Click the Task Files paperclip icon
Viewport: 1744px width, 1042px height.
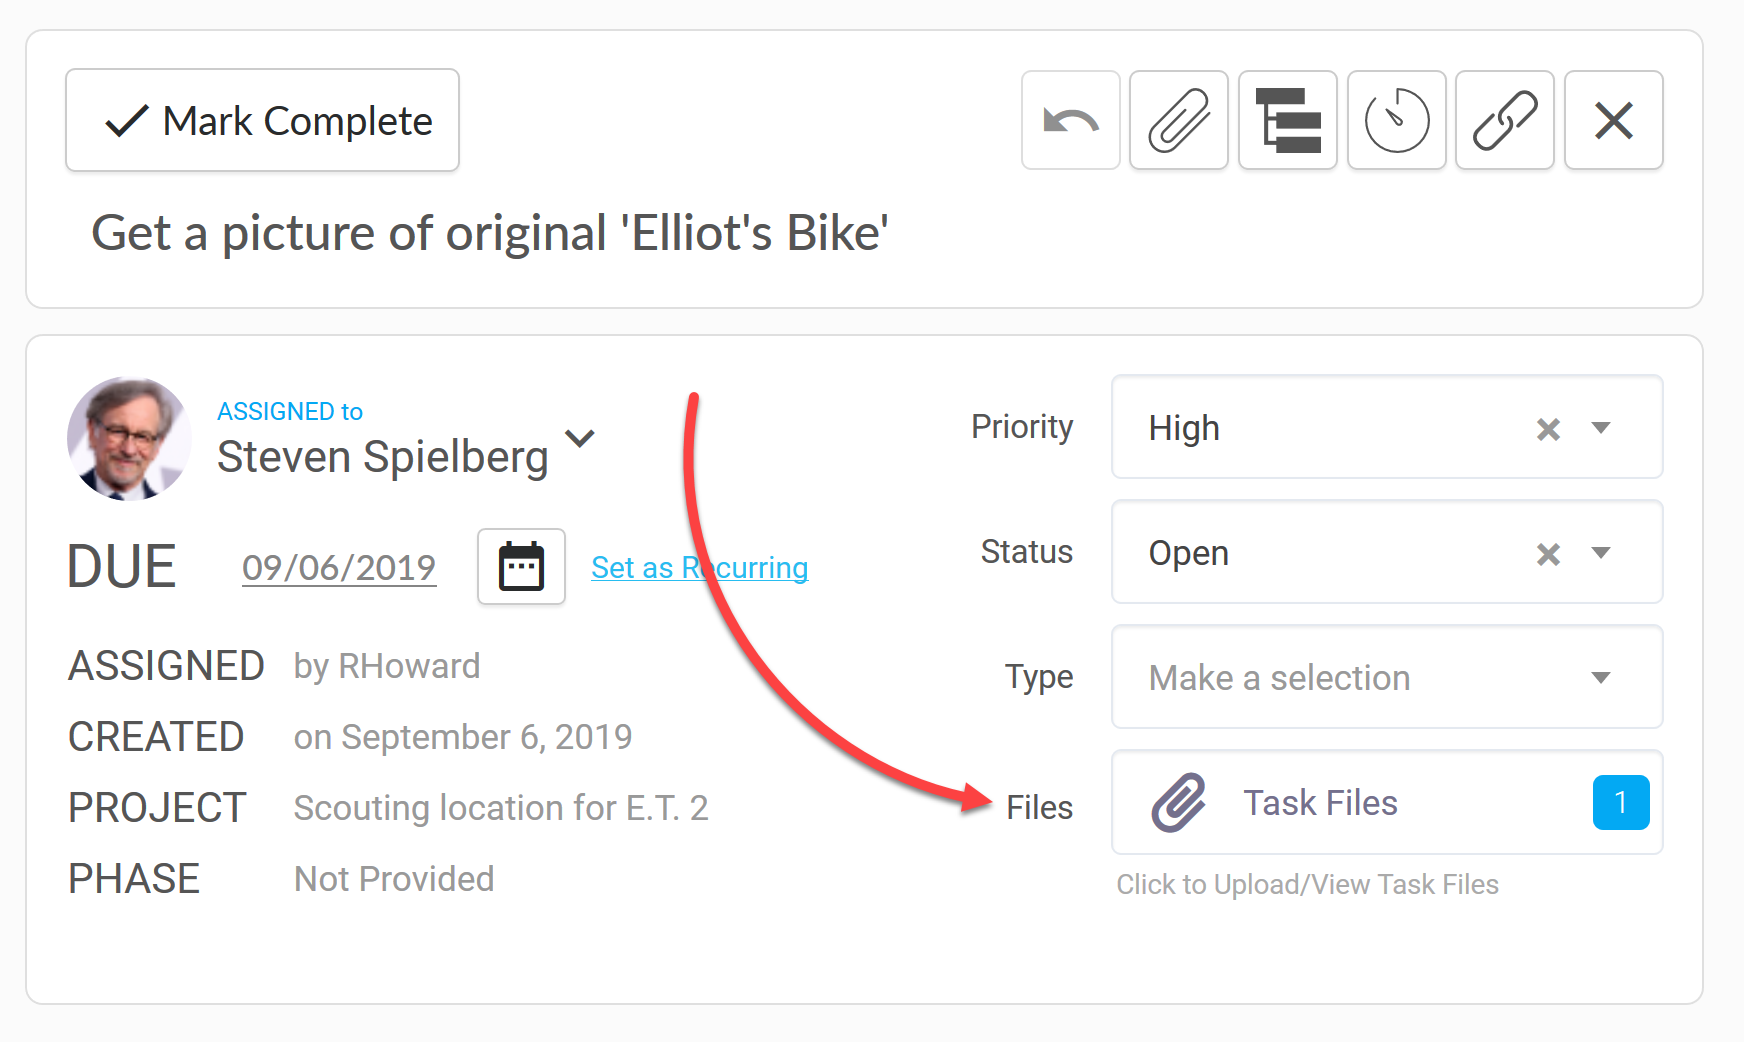point(1179,802)
